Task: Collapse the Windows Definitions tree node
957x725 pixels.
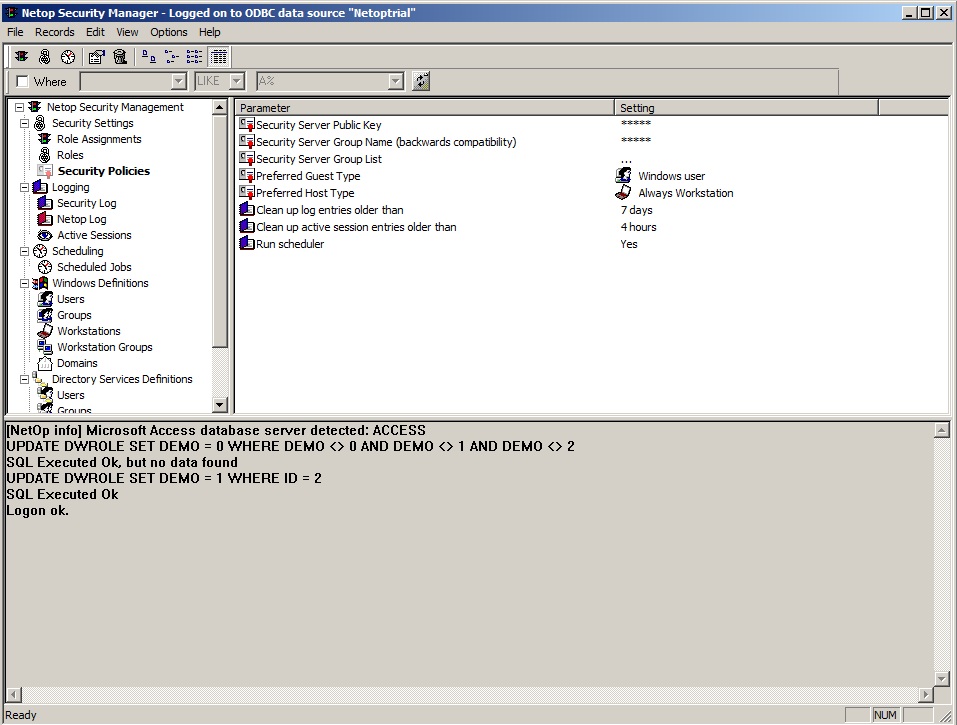Action: coord(24,283)
